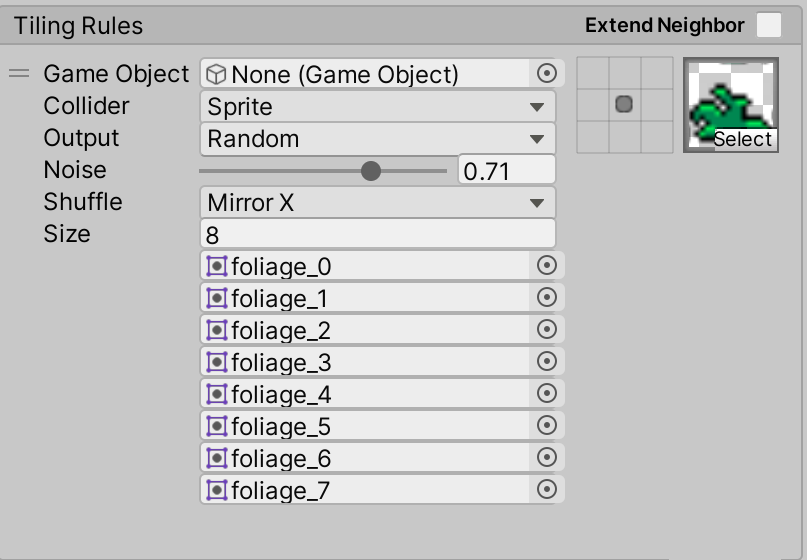Open object picker for foliage_5 sprite
Image resolution: width=807 pixels, height=560 pixels.
click(x=546, y=426)
